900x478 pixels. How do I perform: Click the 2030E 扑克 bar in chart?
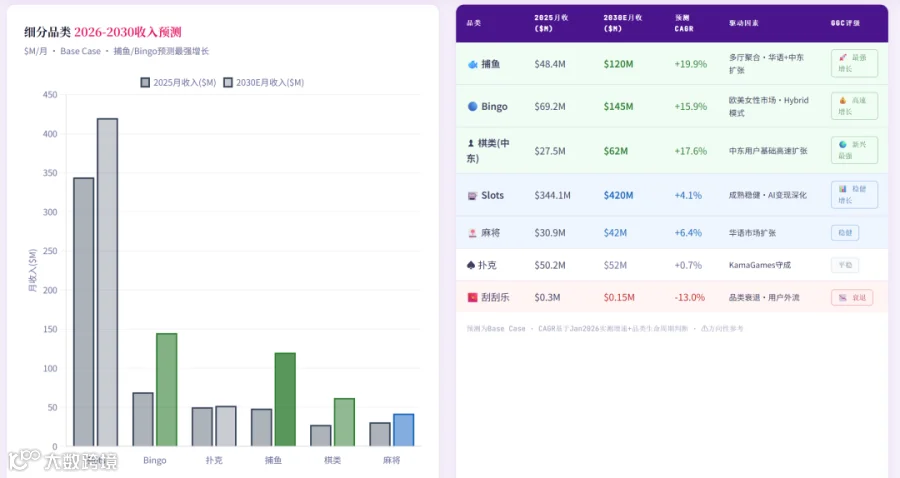226,426
